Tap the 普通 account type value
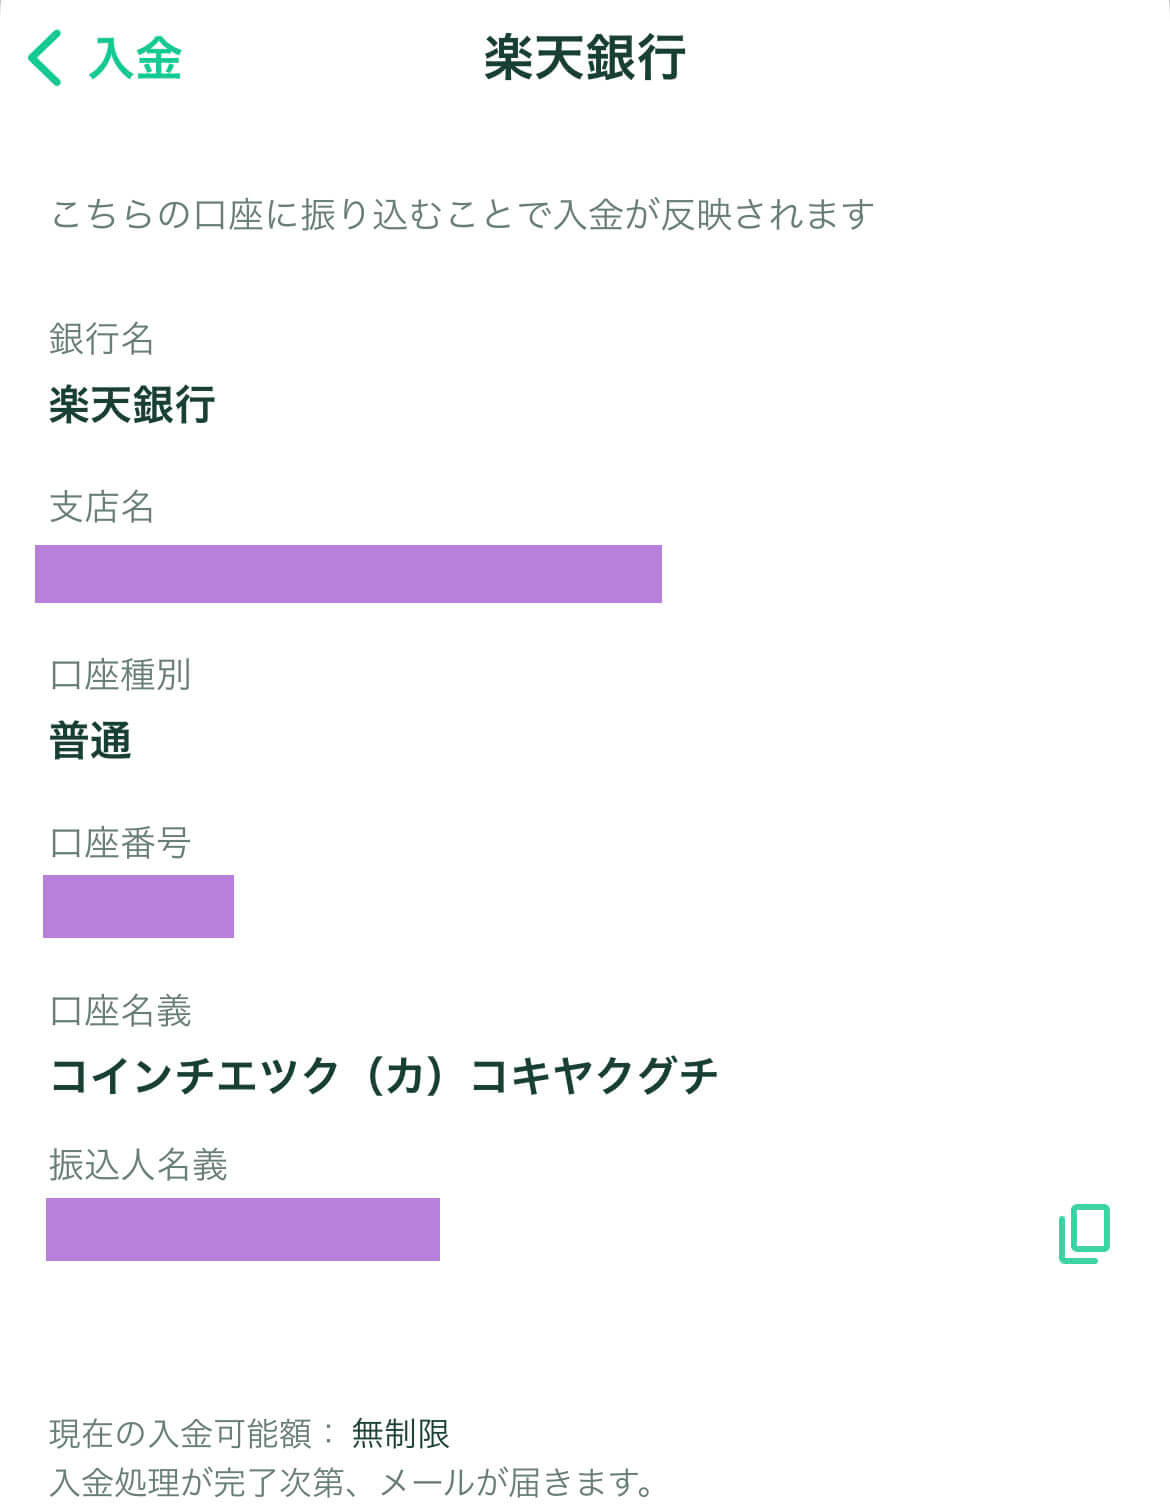The image size is (1170, 1507). 91,741
